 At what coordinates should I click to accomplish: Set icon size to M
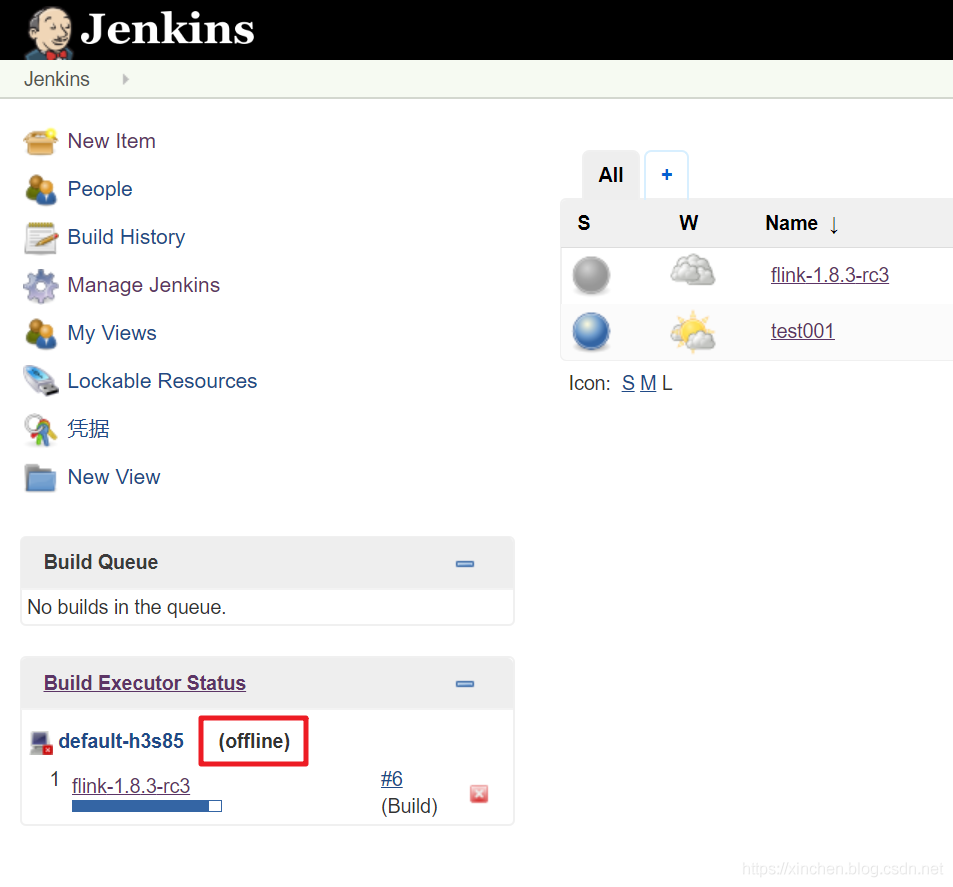[648, 383]
